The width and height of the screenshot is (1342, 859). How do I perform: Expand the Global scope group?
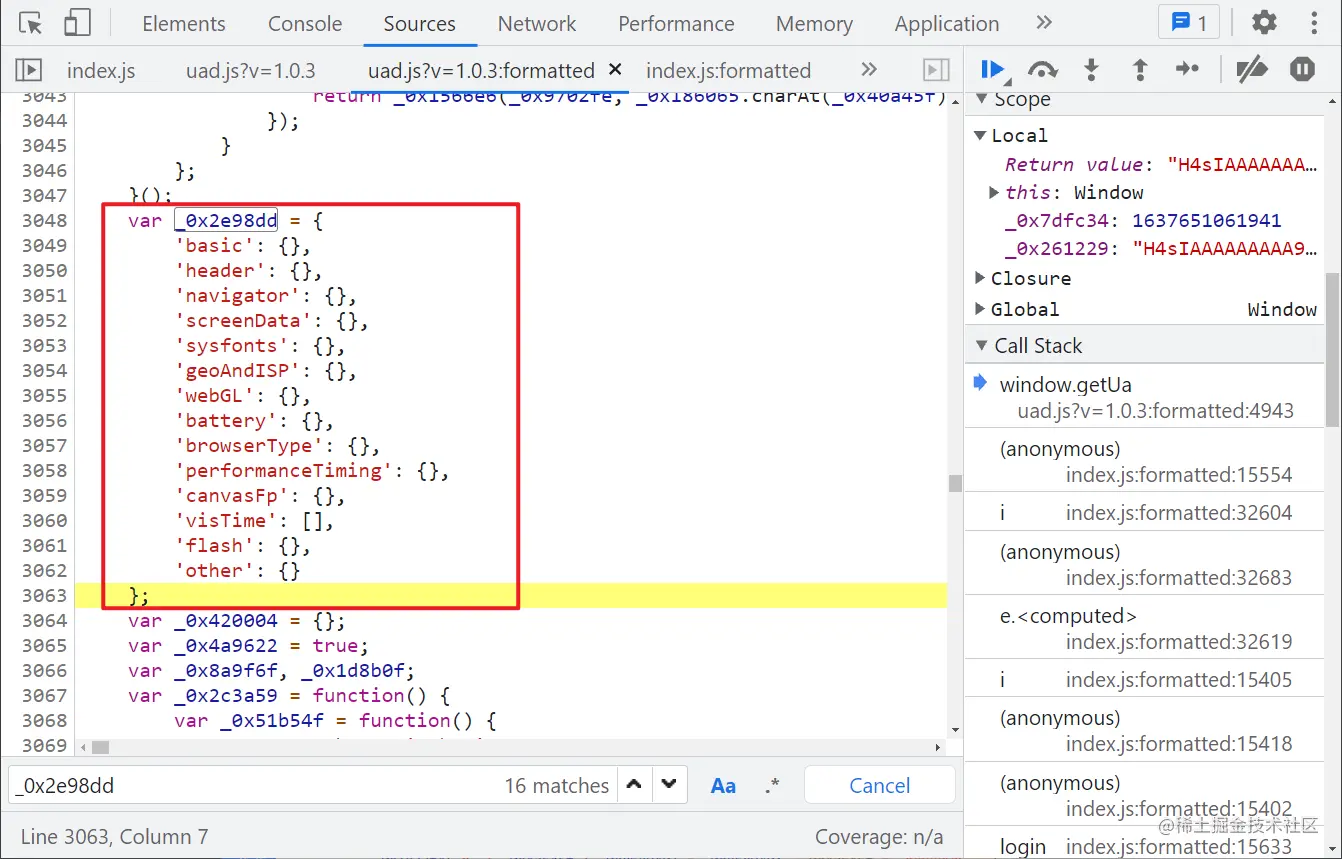tap(981, 309)
